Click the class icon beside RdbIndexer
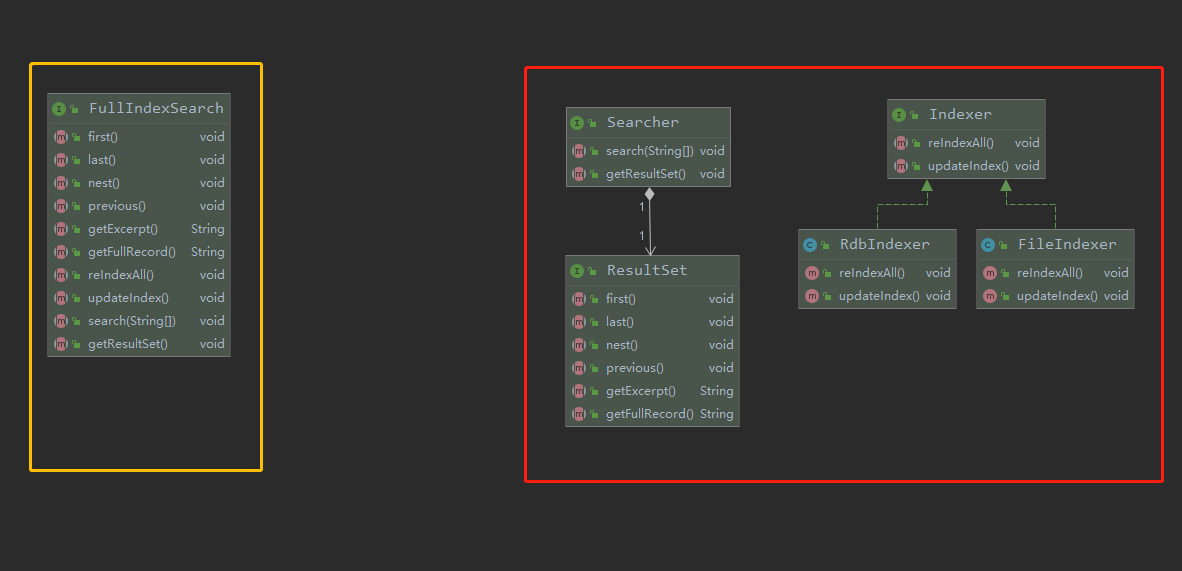This screenshot has width=1182, height=571. (810, 245)
